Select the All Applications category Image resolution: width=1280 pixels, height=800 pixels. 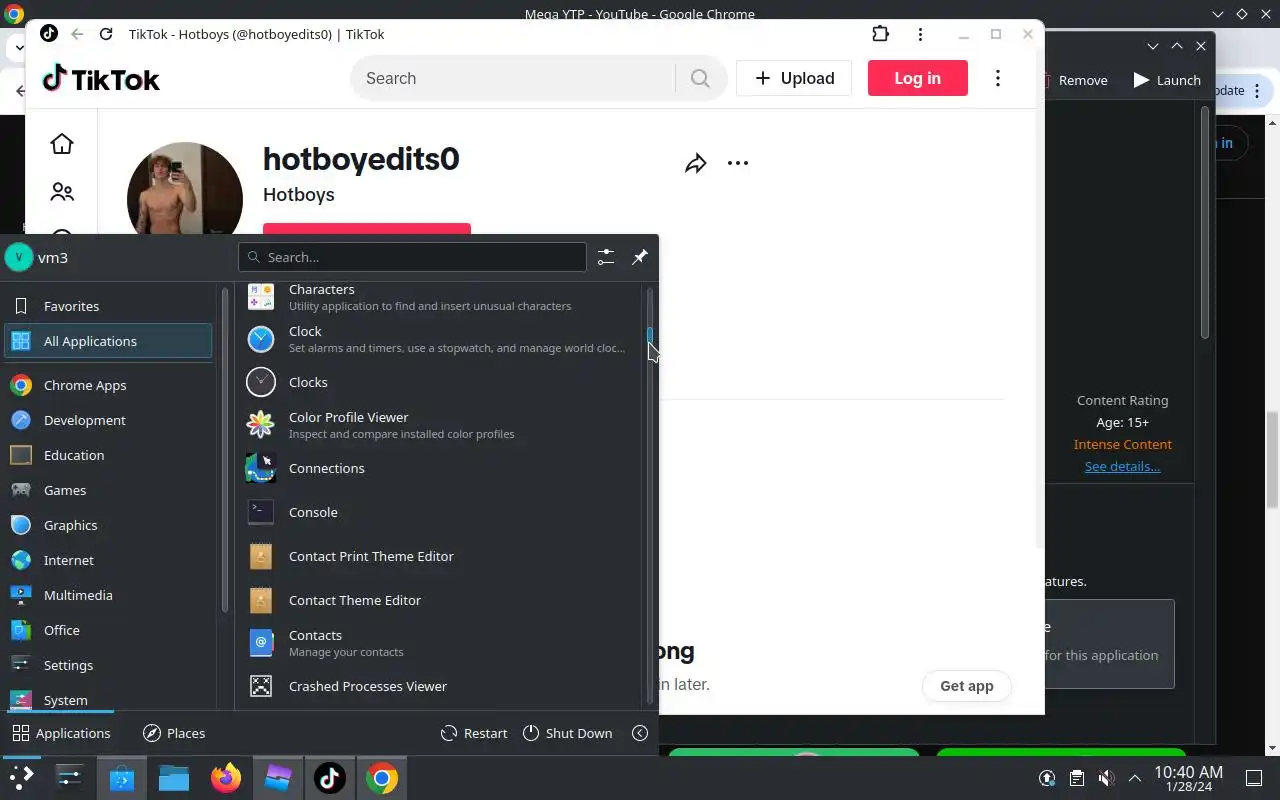(x=108, y=341)
